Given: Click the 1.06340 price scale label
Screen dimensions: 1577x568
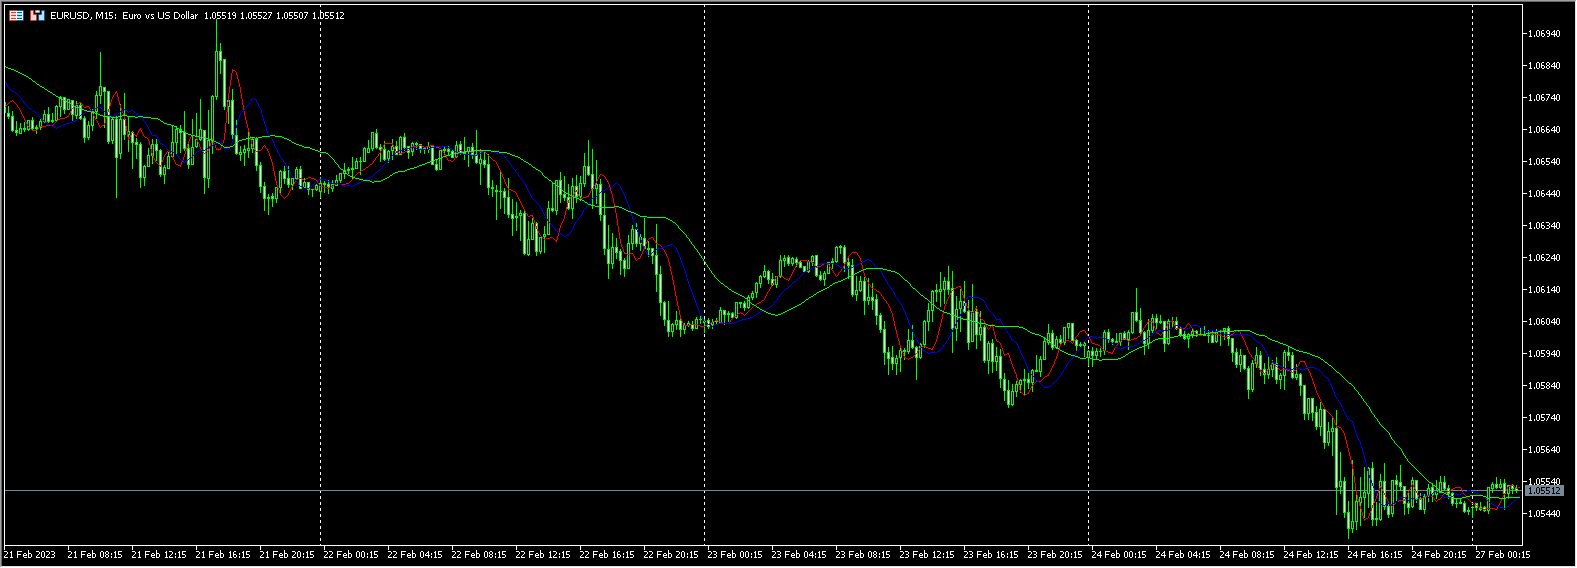Looking at the screenshot, I should (1544, 226).
